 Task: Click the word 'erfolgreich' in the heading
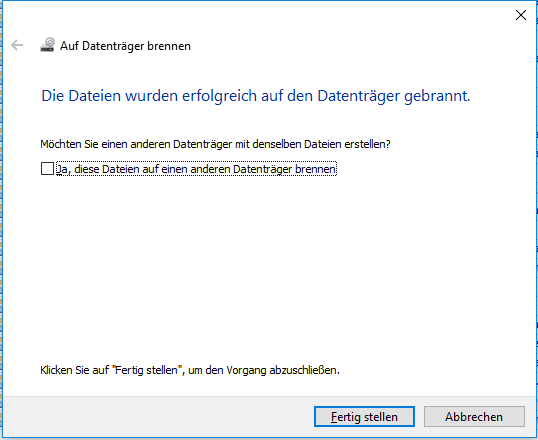[x=219, y=96]
